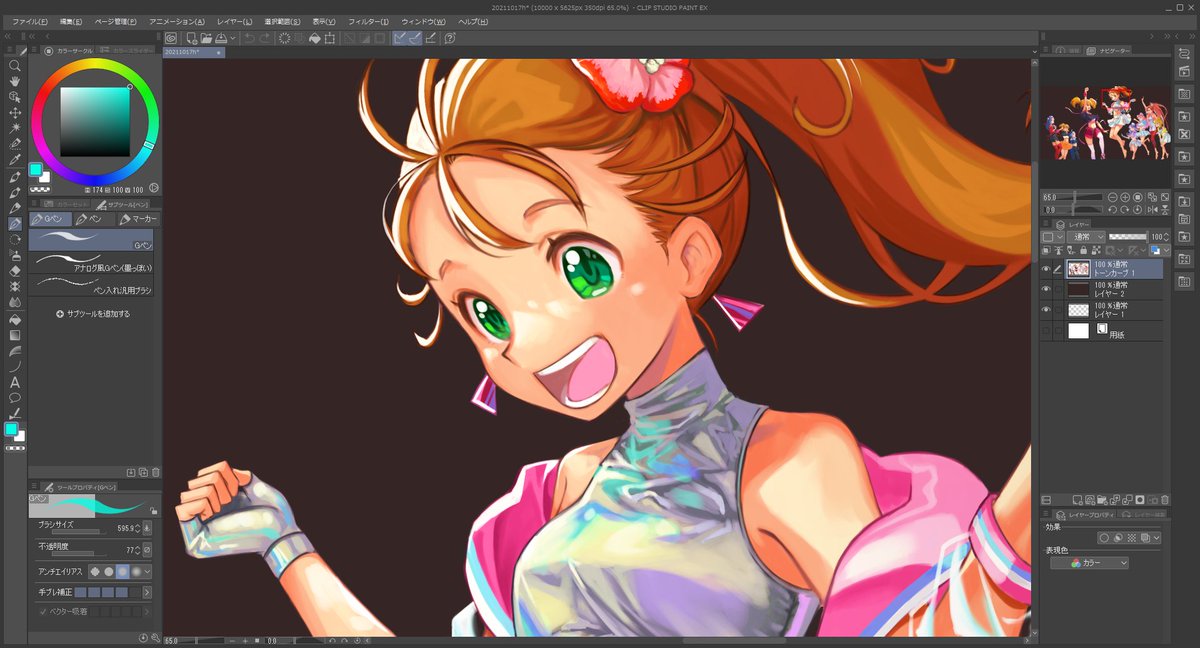Select the Move layer tool
Screen dimensions: 1200x648
tap(15, 113)
